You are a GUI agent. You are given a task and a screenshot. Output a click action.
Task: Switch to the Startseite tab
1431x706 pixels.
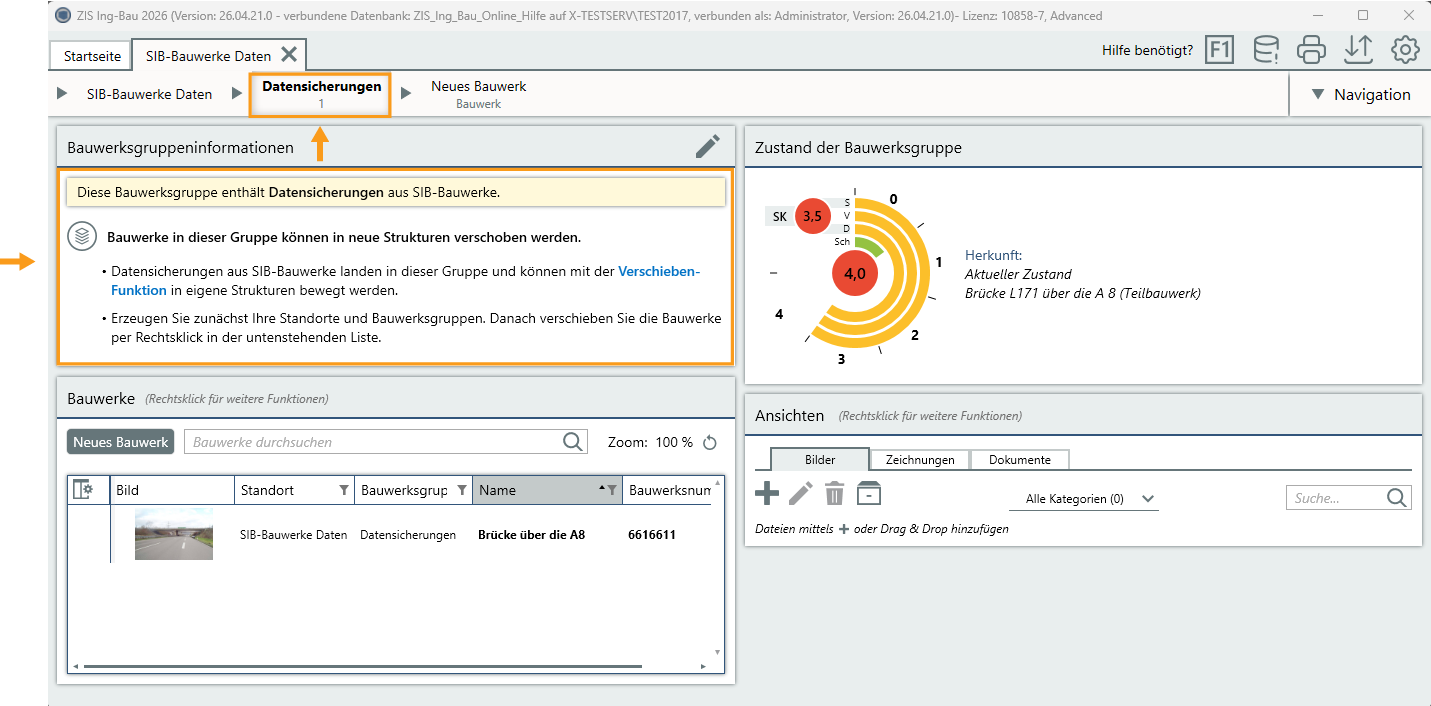(x=92, y=56)
